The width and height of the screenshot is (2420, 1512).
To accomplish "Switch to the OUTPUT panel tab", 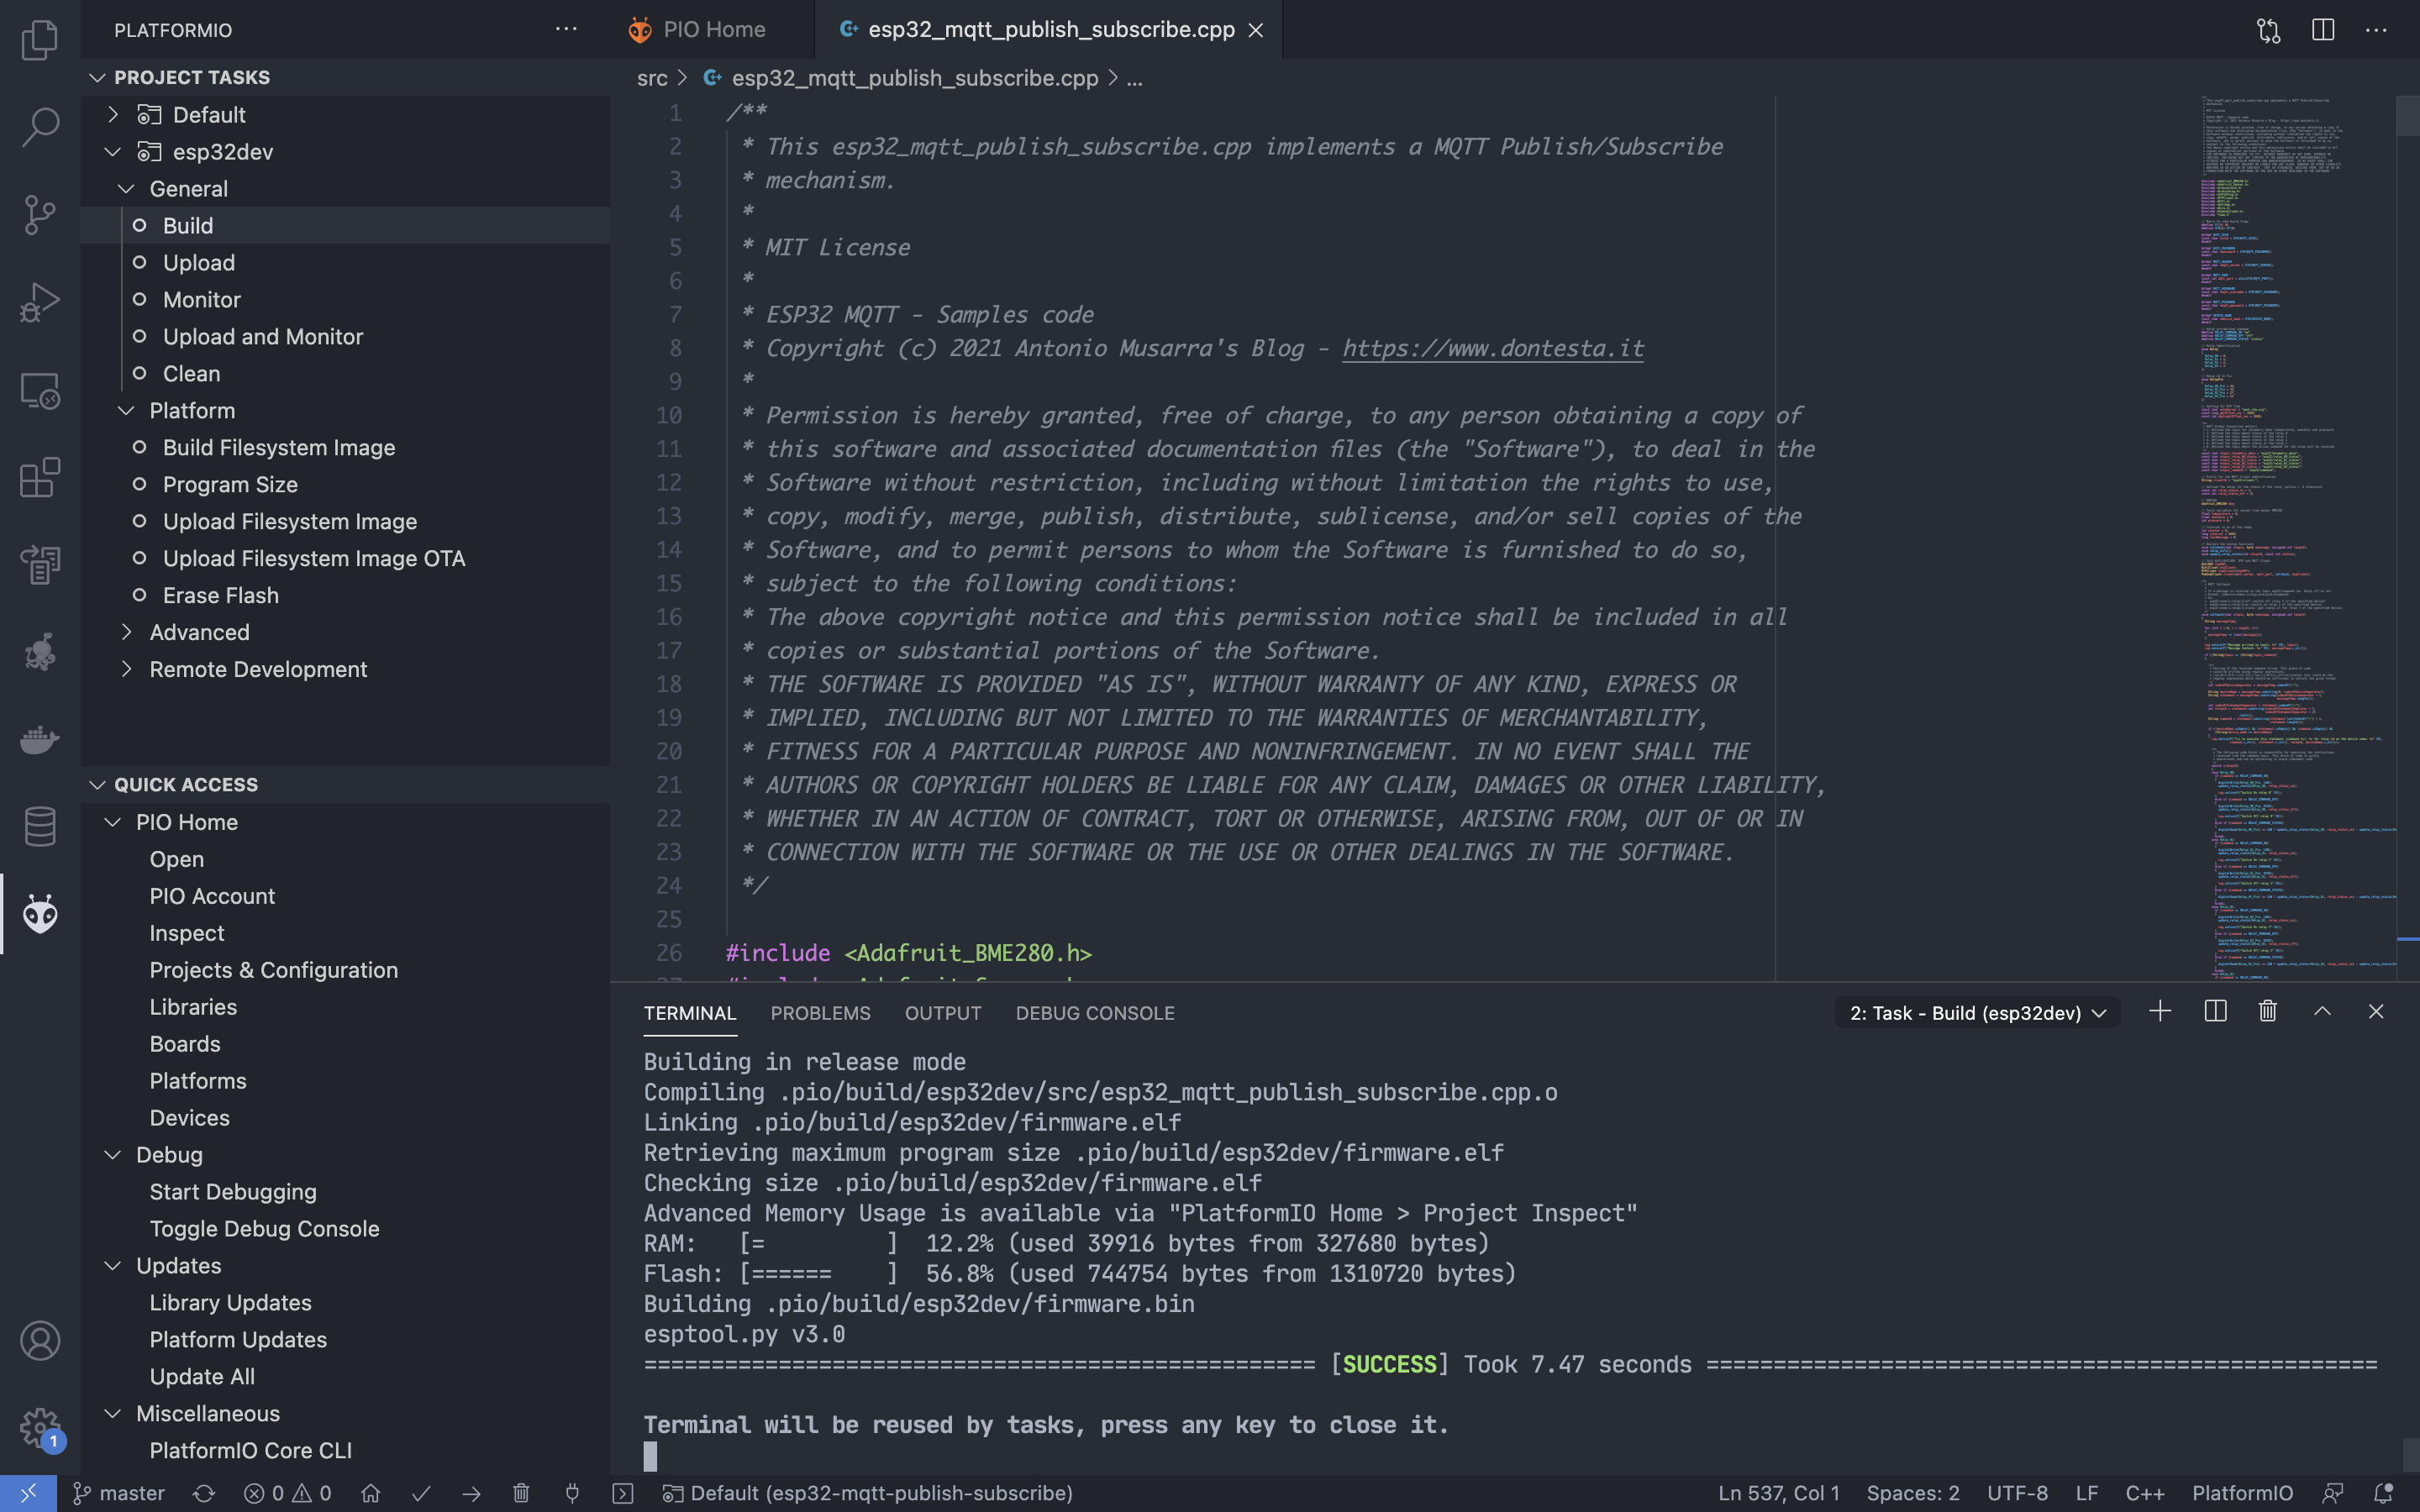I will [x=943, y=1013].
